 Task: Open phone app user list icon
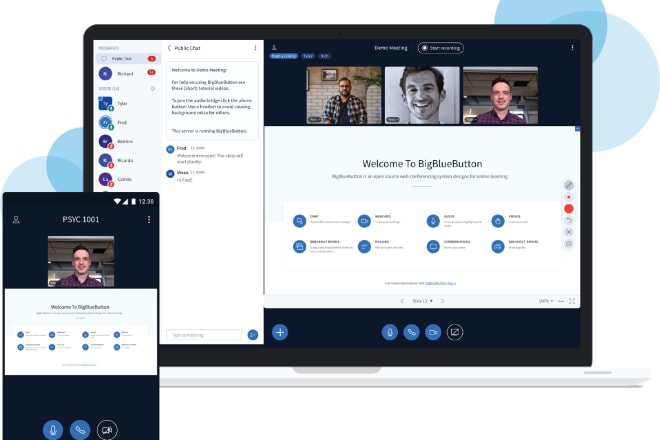pyautogui.click(x=16, y=219)
